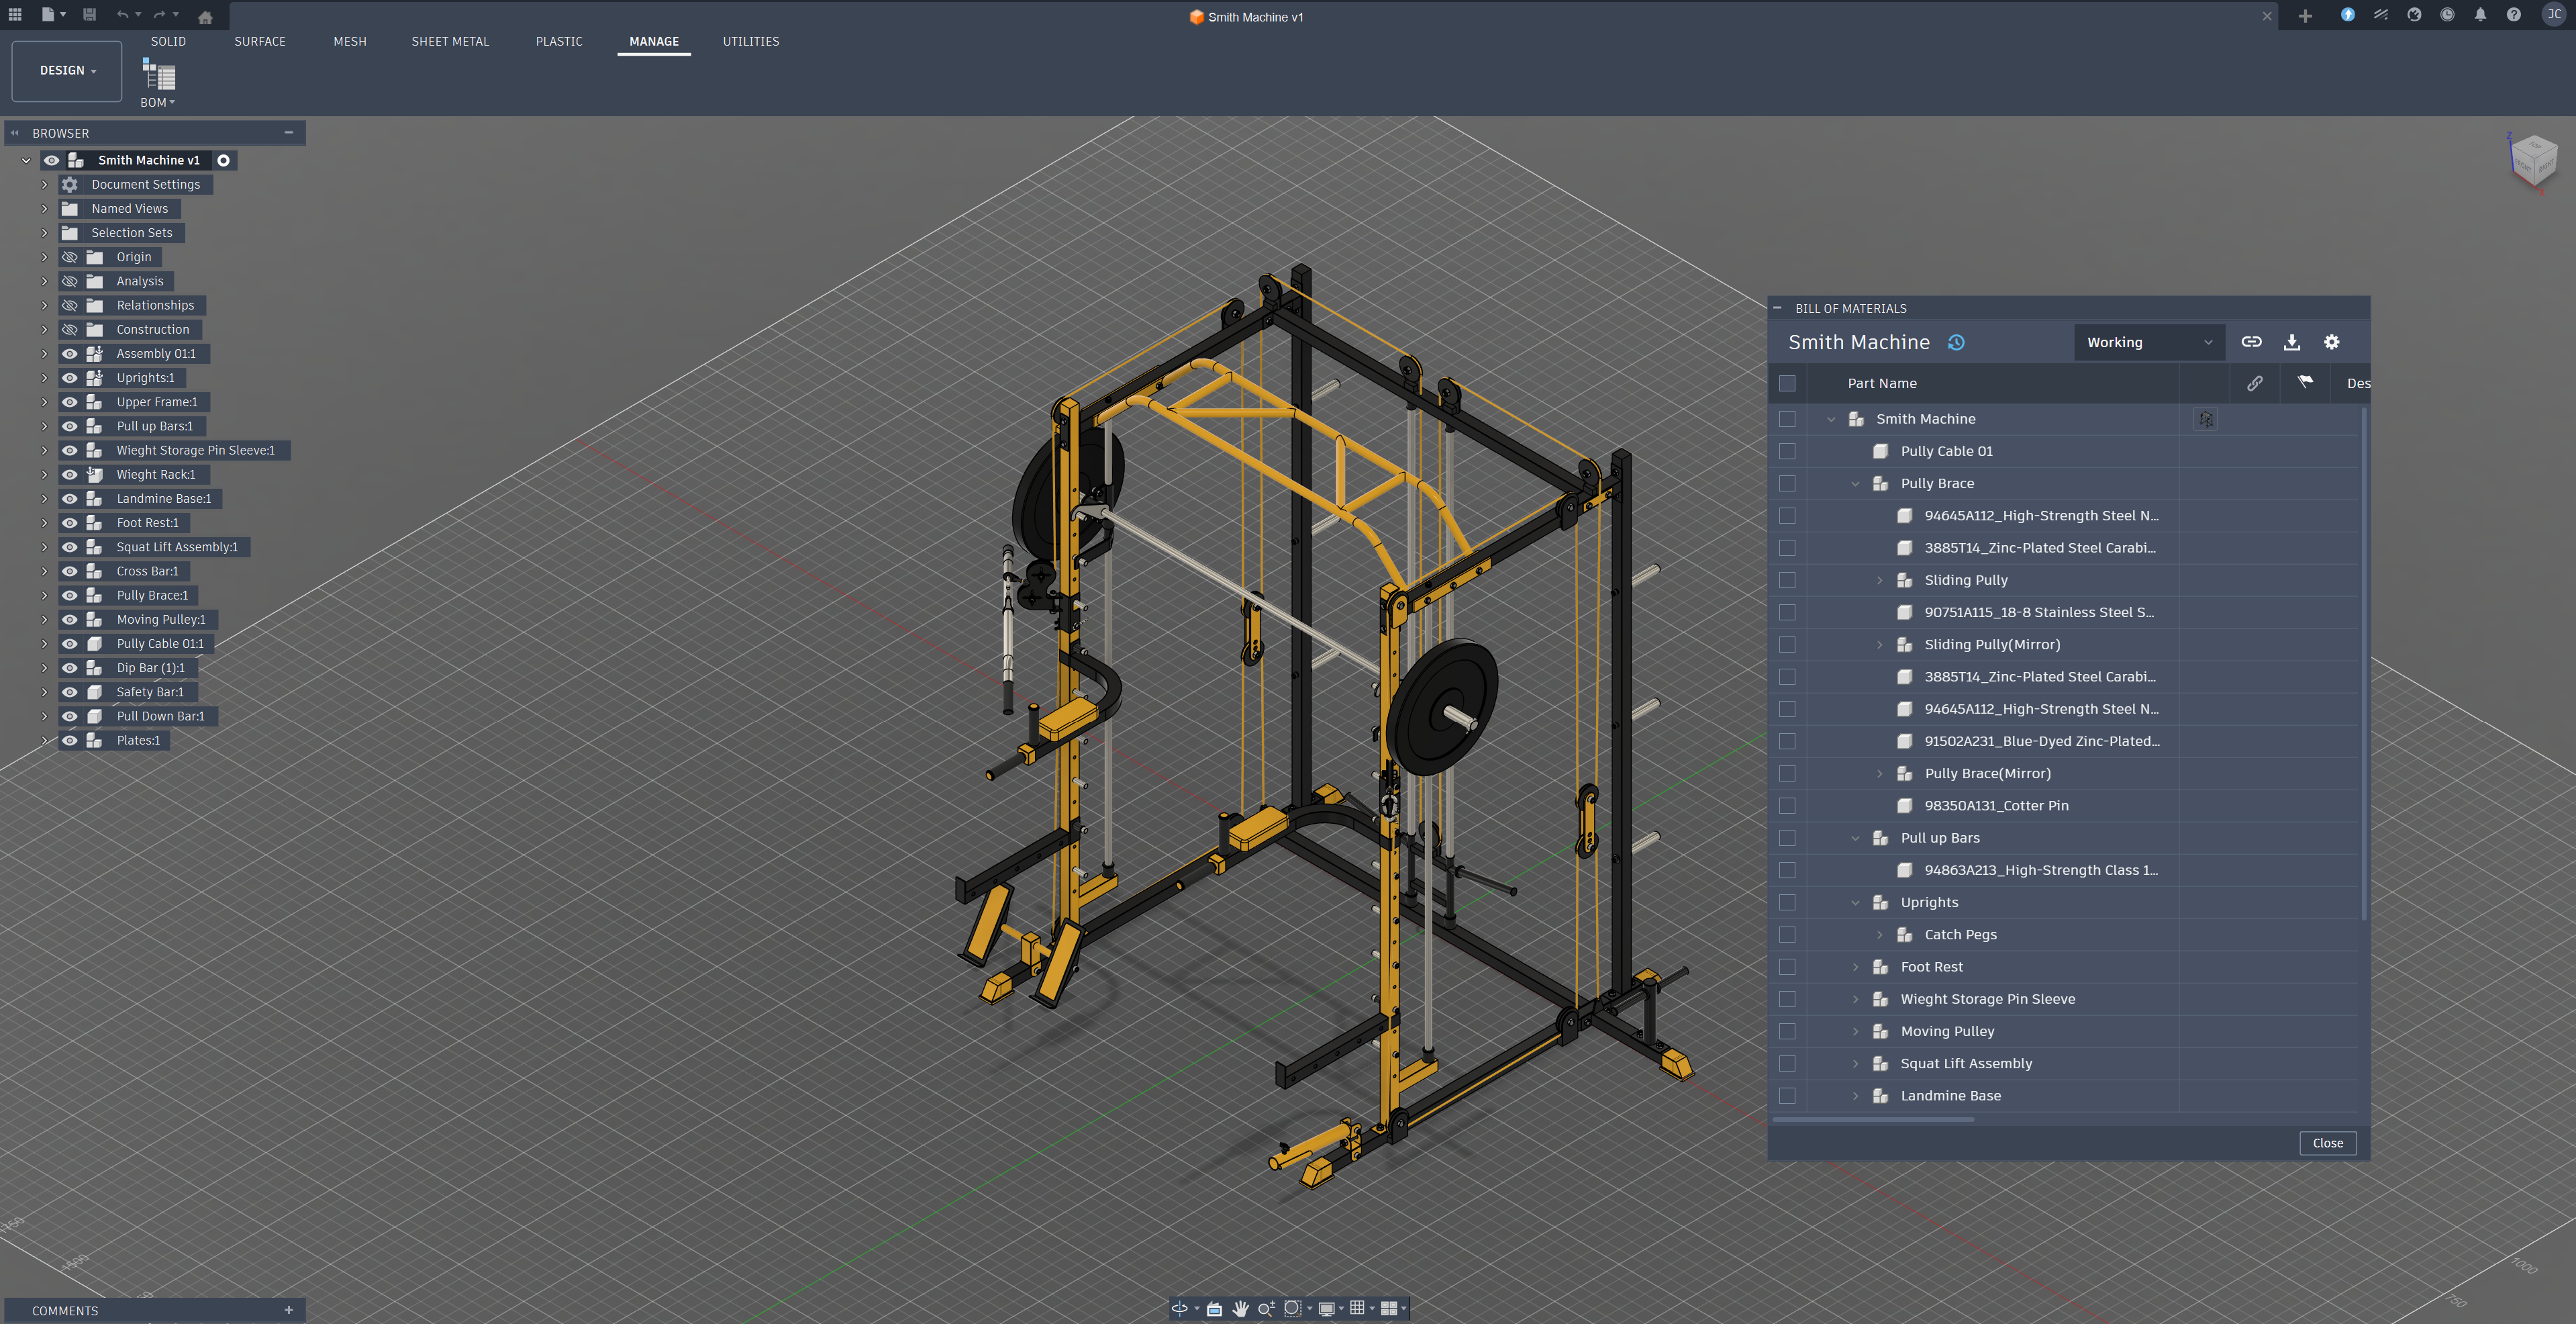The height and width of the screenshot is (1324, 2576).
Task: Show the hidden Origin folder
Action: pyautogui.click(x=69, y=257)
